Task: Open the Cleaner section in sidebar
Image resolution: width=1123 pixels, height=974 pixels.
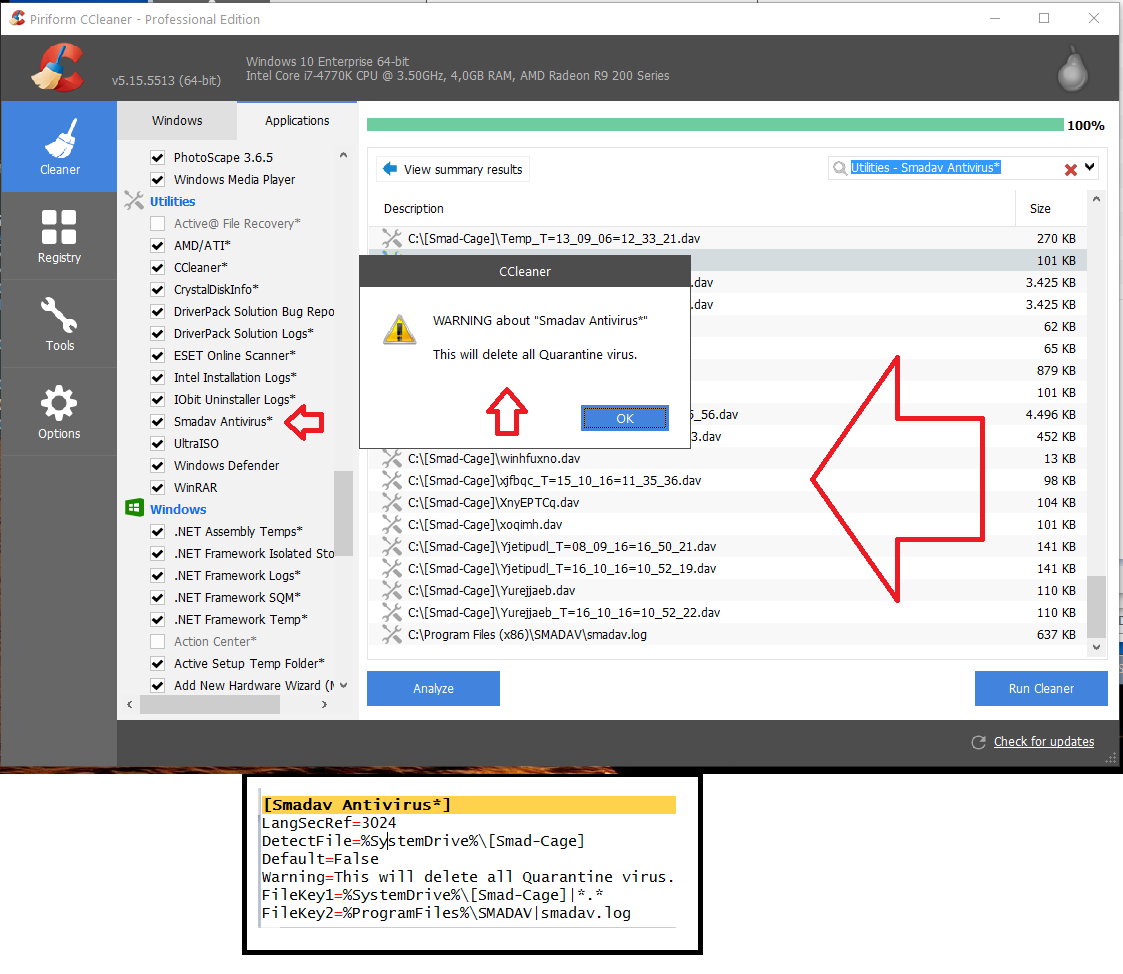Action: (x=59, y=146)
